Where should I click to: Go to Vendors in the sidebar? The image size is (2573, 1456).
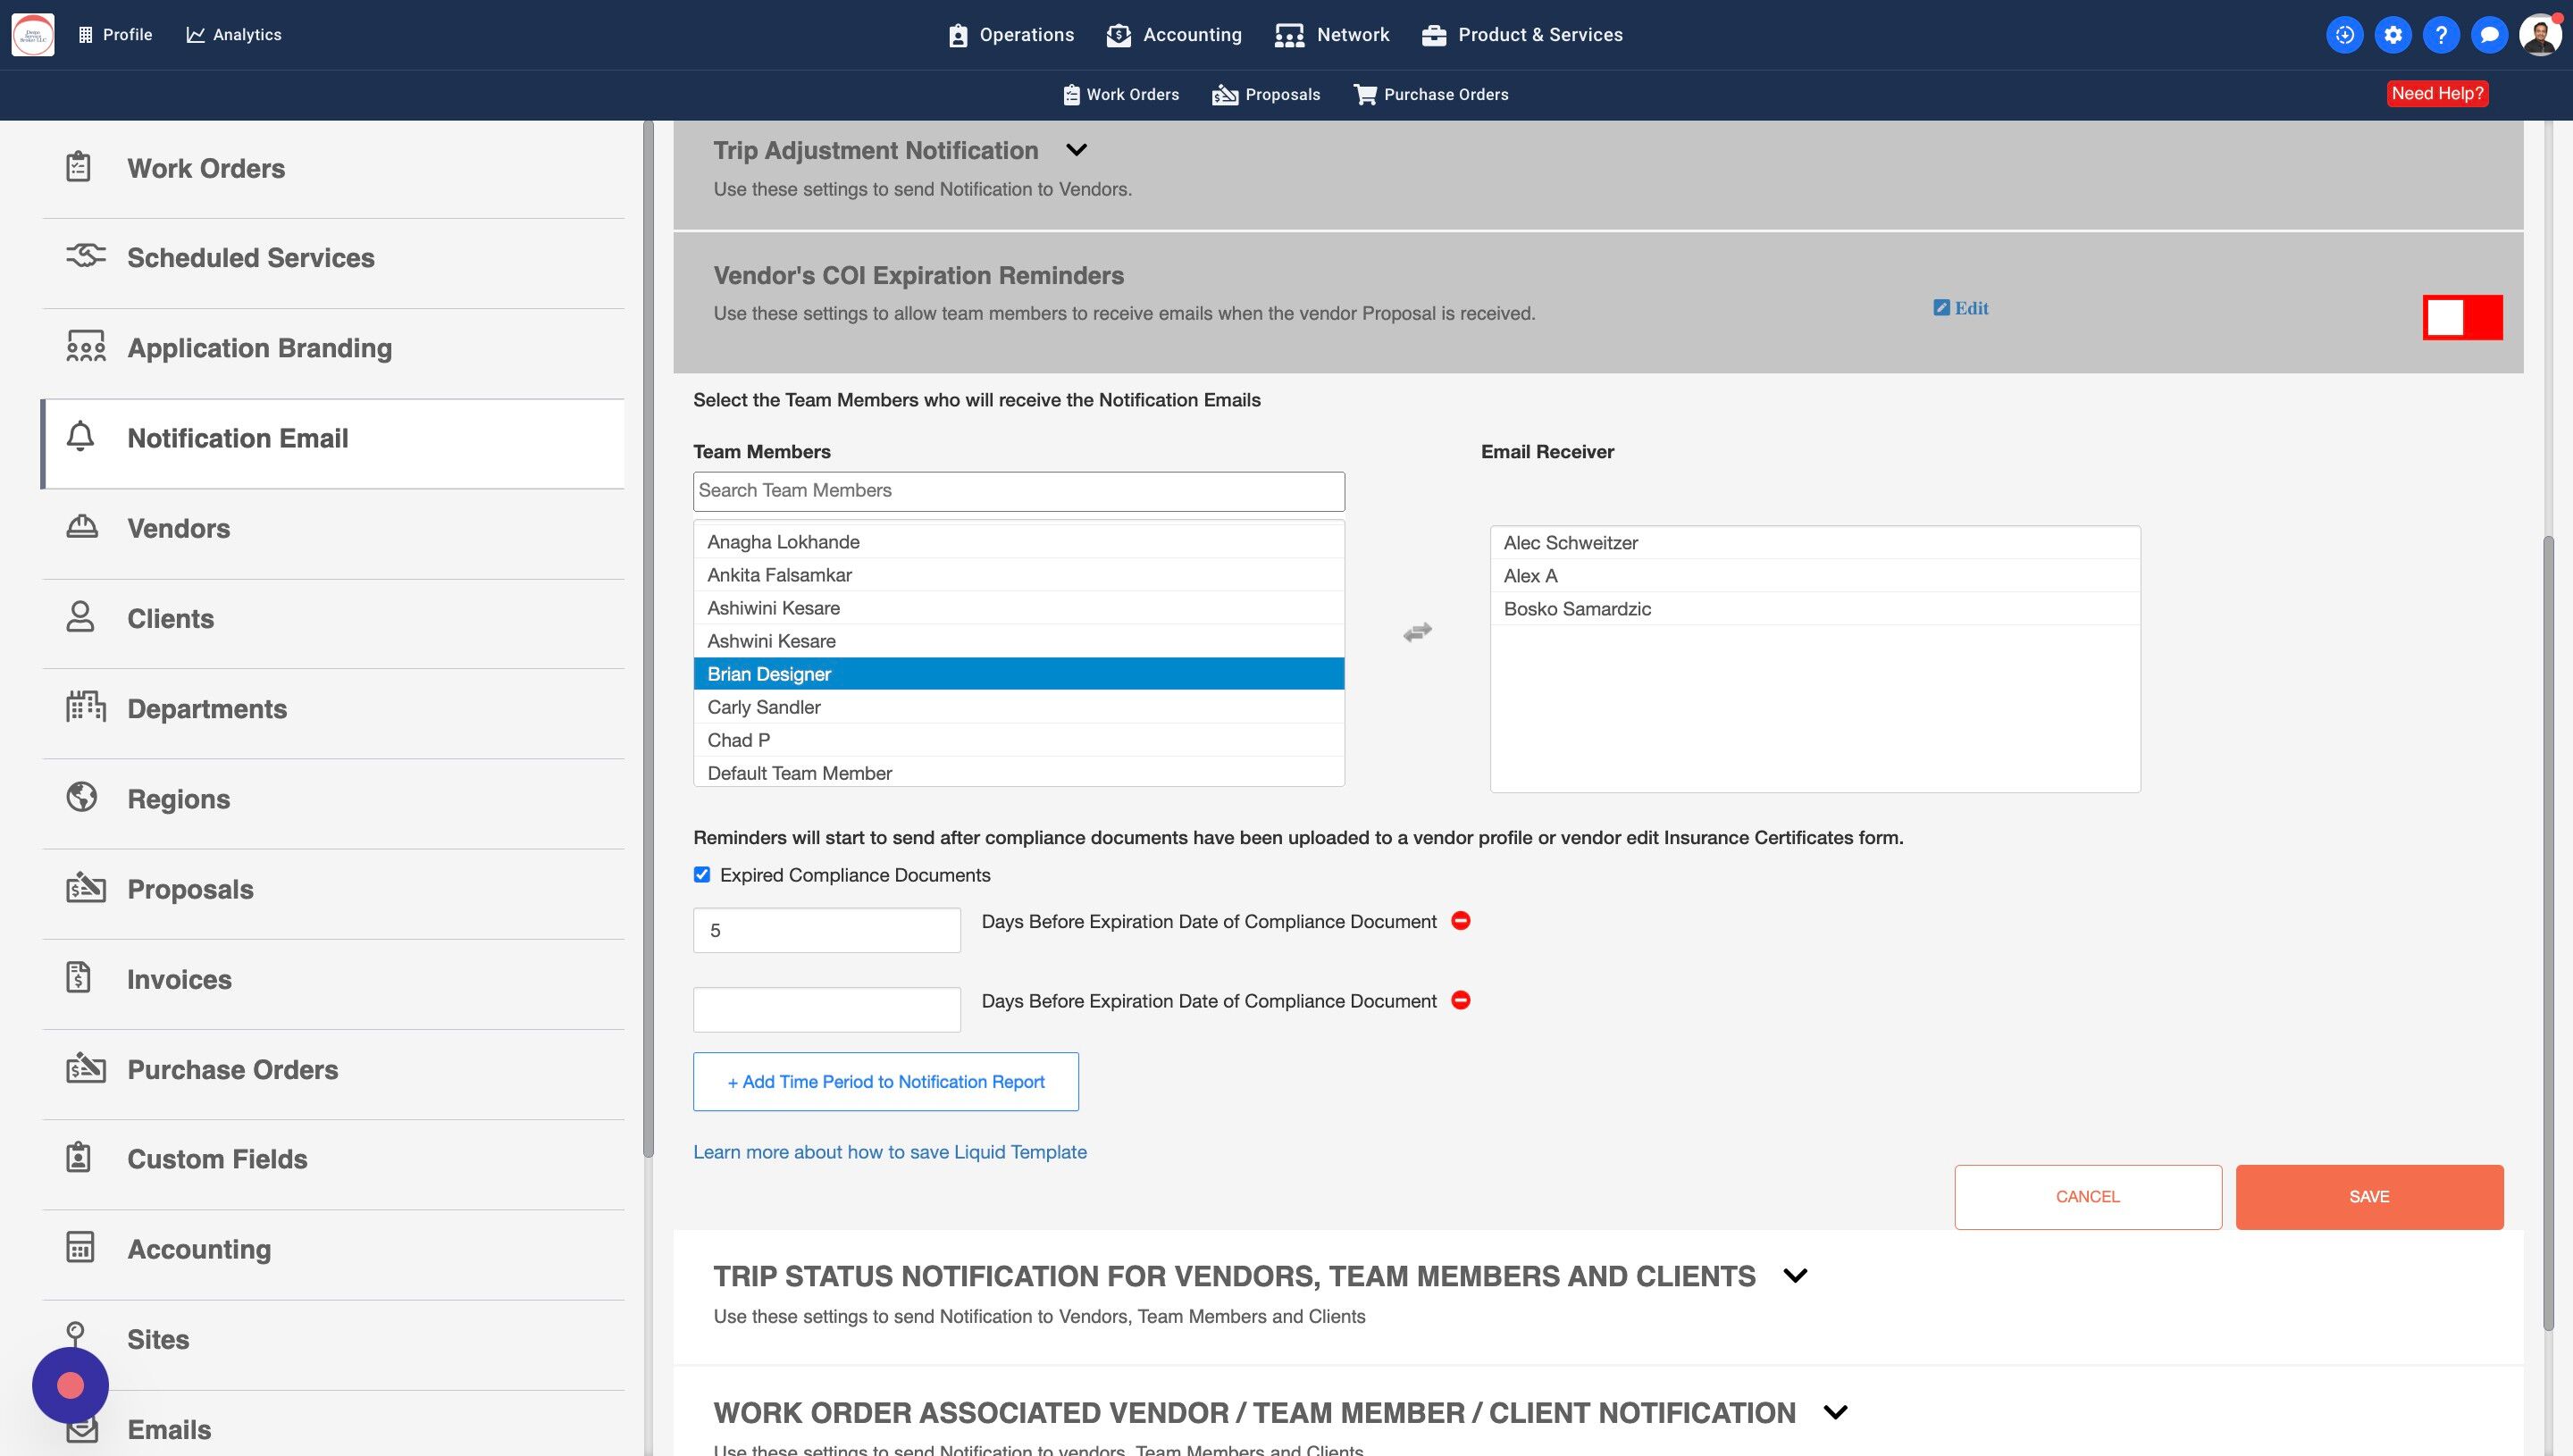pyautogui.click(x=178, y=528)
